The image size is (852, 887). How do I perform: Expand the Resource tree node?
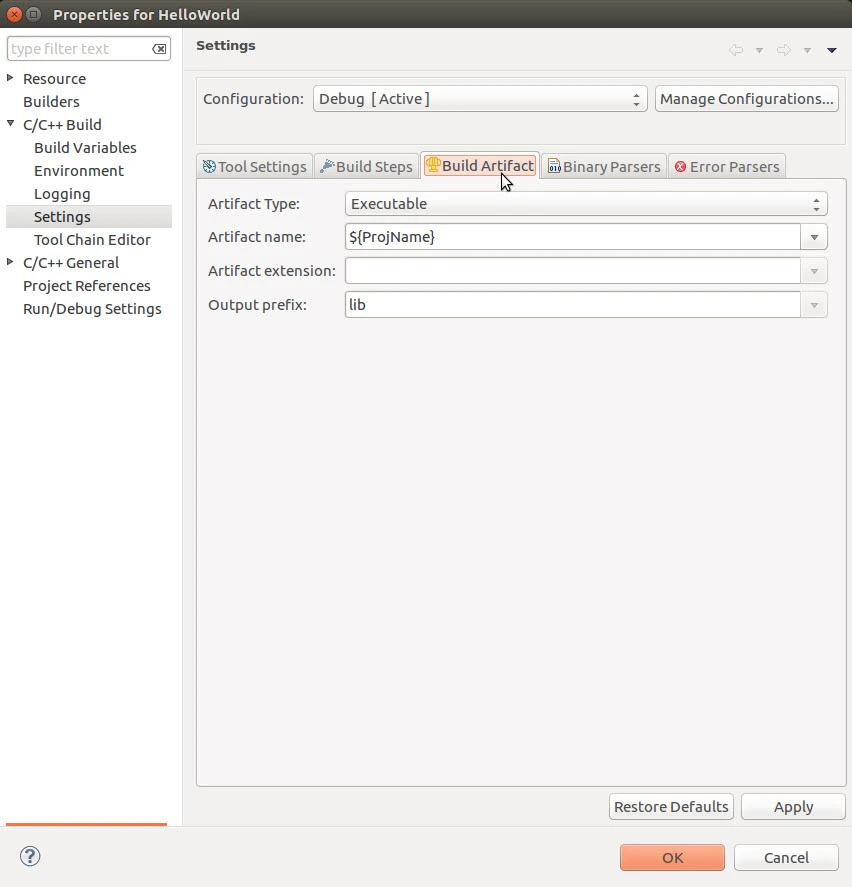click(x=11, y=78)
